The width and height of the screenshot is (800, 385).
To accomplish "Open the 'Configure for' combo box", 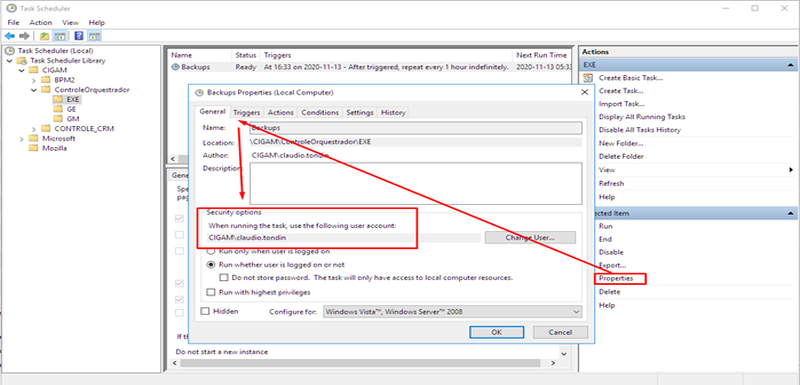I will 452,311.
